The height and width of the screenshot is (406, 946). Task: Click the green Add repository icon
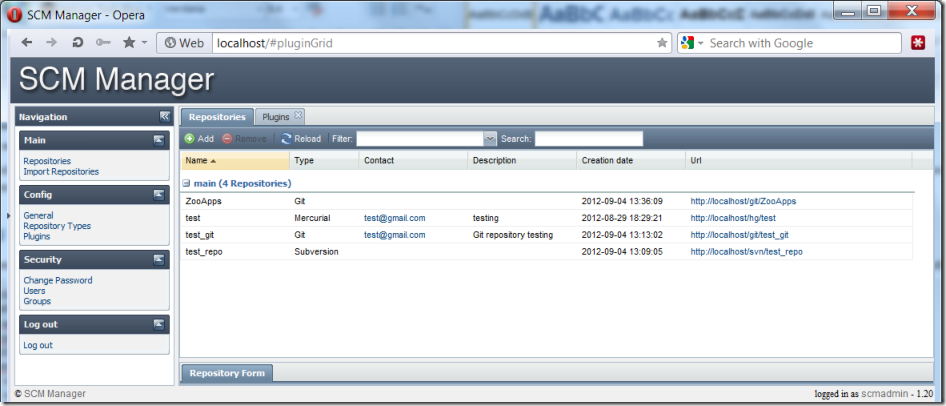coord(189,139)
